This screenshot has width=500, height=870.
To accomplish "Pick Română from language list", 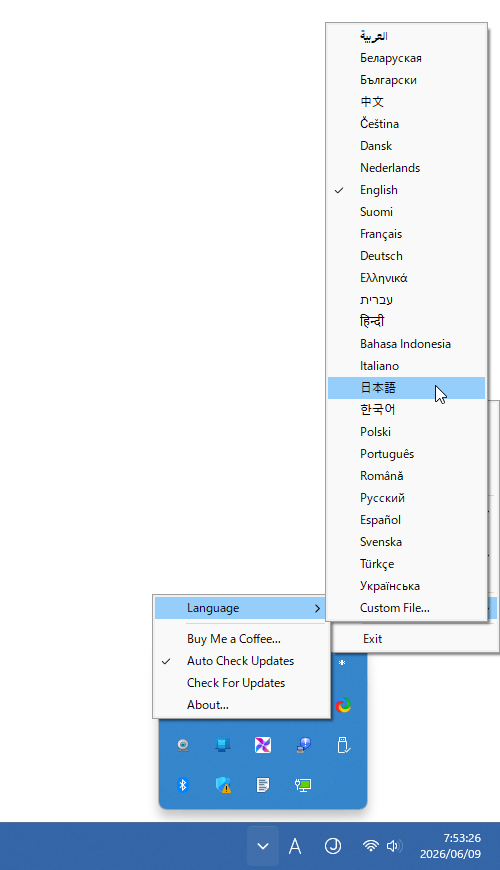I will (406, 476).
